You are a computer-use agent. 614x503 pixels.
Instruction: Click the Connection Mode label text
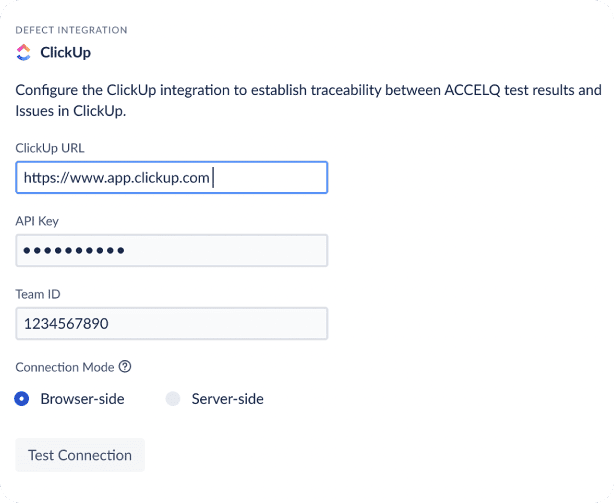64,367
